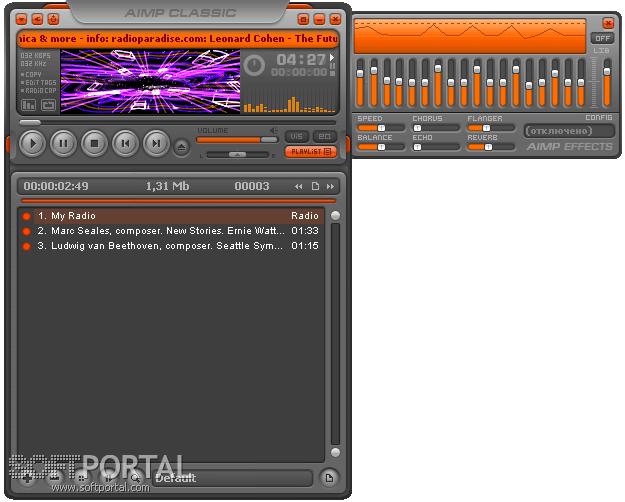The height and width of the screenshot is (502, 625).
Task: Click the eject/open file button
Action: [x=181, y=148]
